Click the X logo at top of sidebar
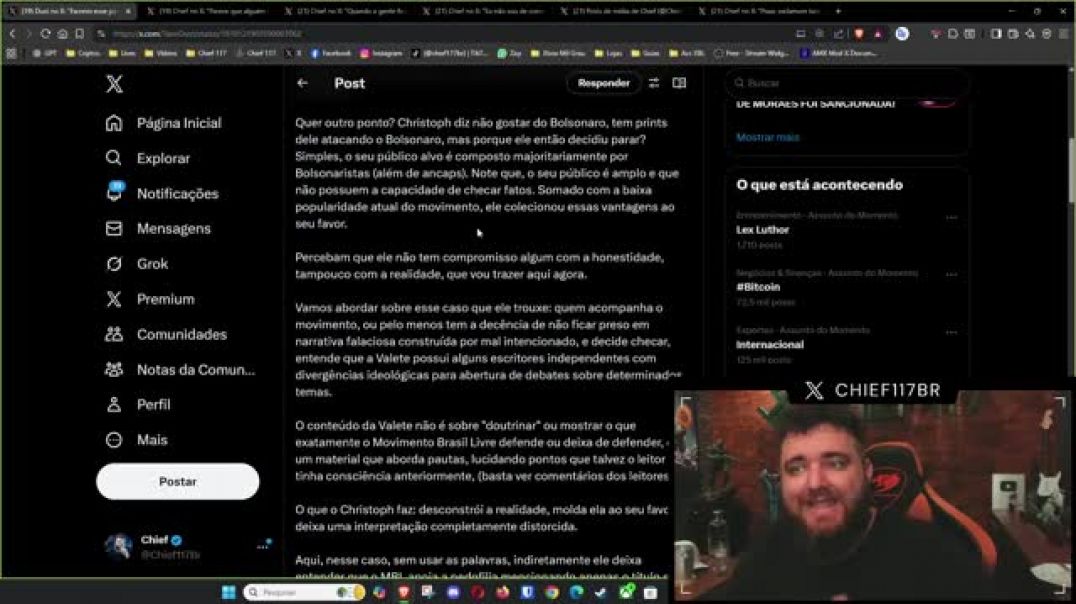The height and width of the screenshot is (604, 1076). [115, 85]
